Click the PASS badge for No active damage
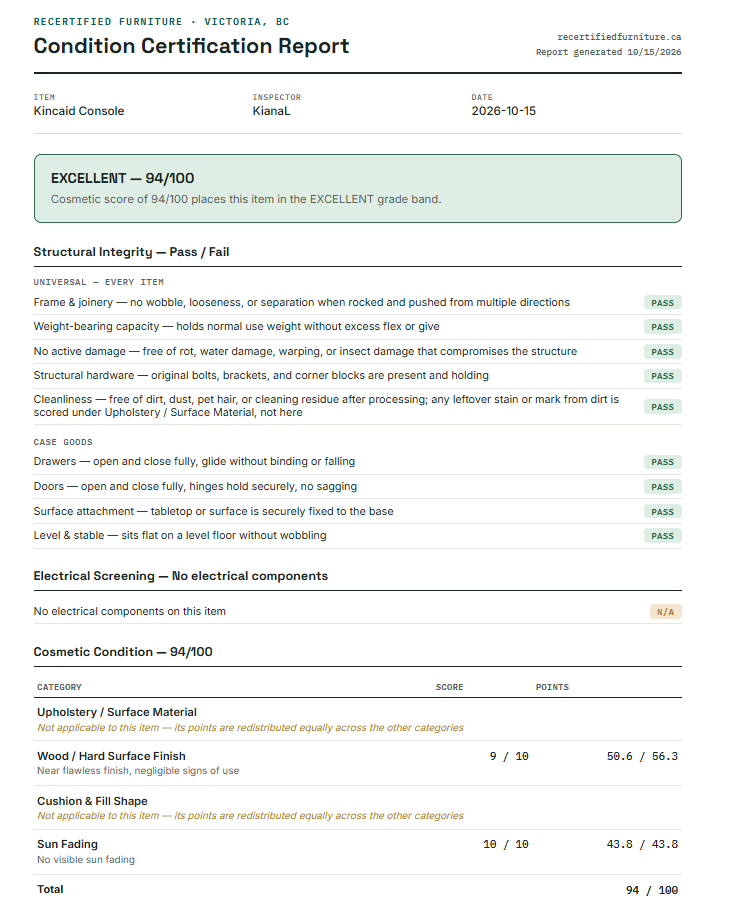 pyautogui.click(x=662, y=352)
